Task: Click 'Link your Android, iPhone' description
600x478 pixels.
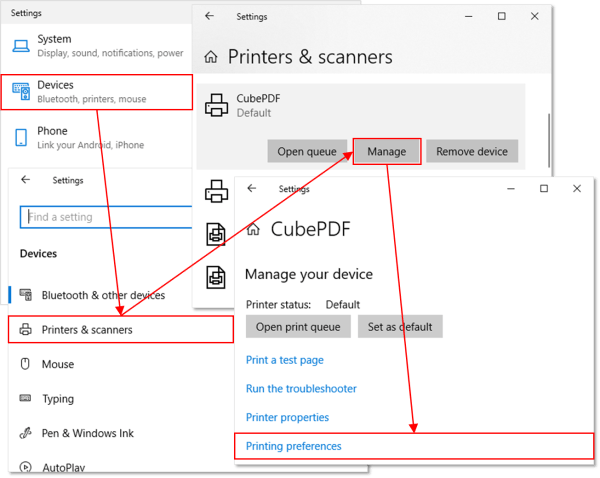Action: pos(91,145)
